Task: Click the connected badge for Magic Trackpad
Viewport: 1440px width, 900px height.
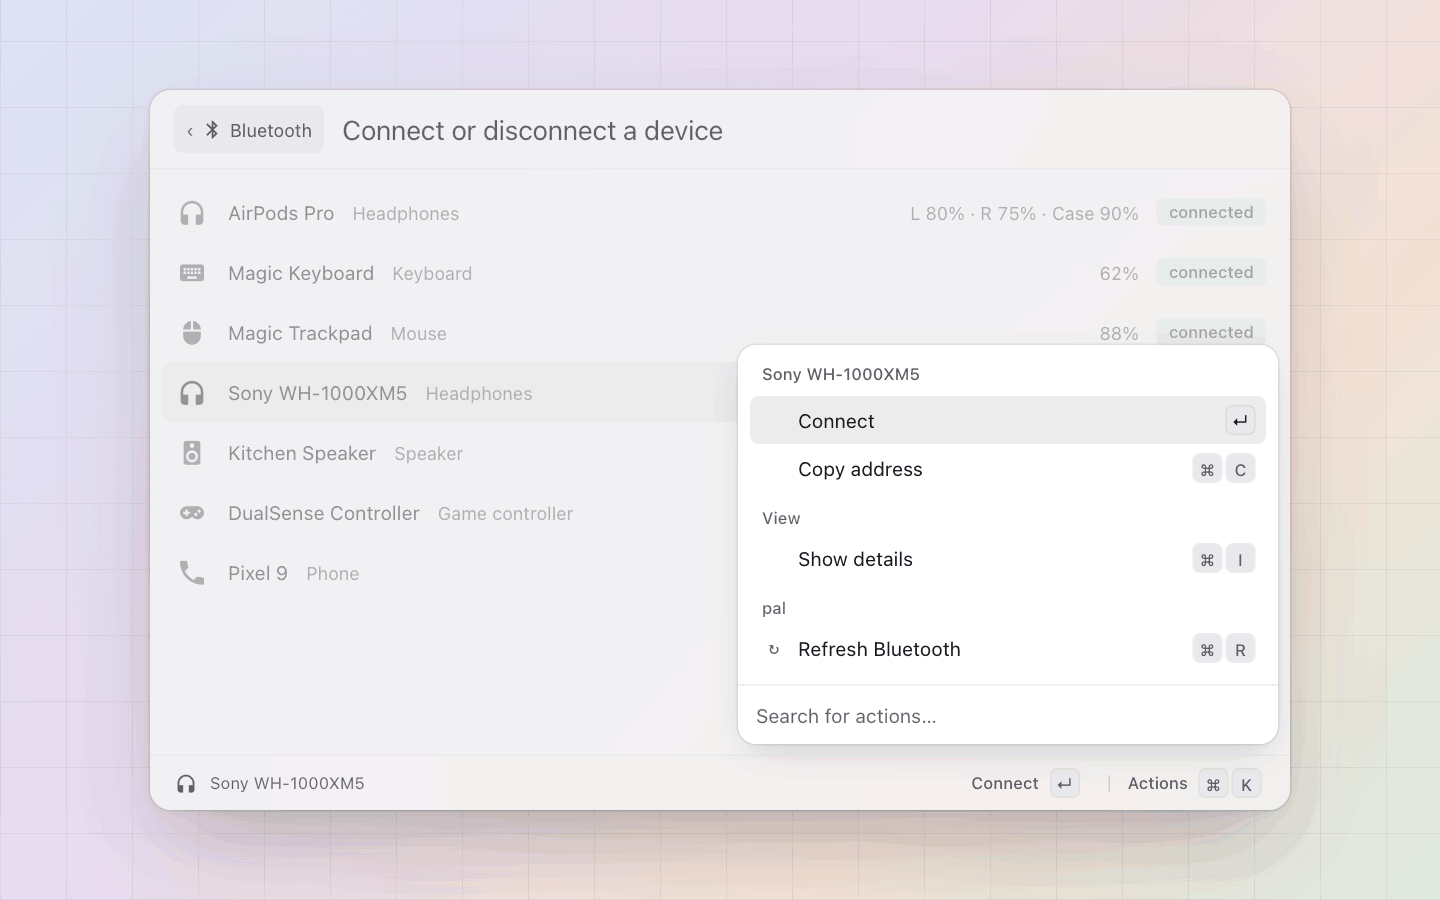Action: pos(1211,332)
